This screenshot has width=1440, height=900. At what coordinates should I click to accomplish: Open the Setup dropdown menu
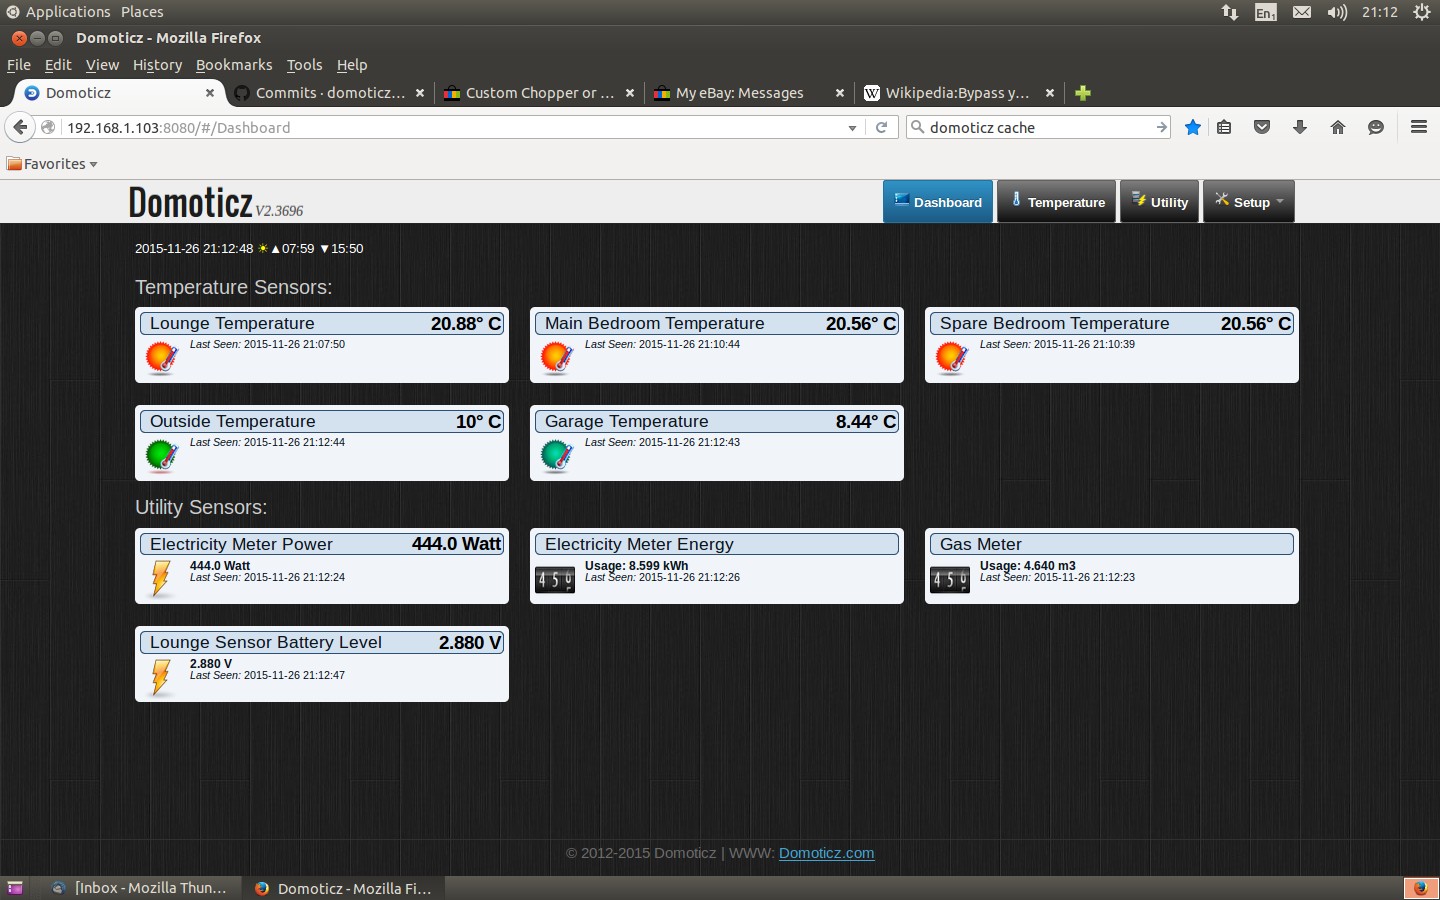(x=1249, y=202)
